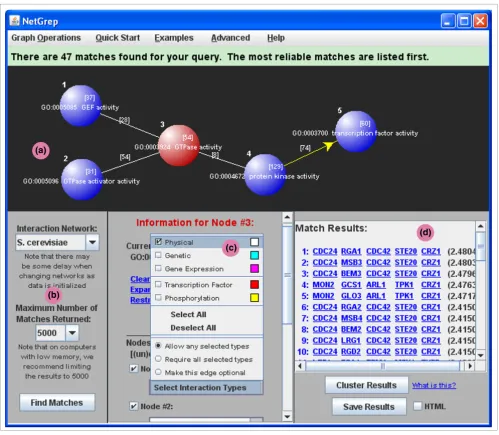499x435 pixels.
Task: Enable the Phosphorylation checkbox
Action: pyautogui.click(x=158, y=297)
